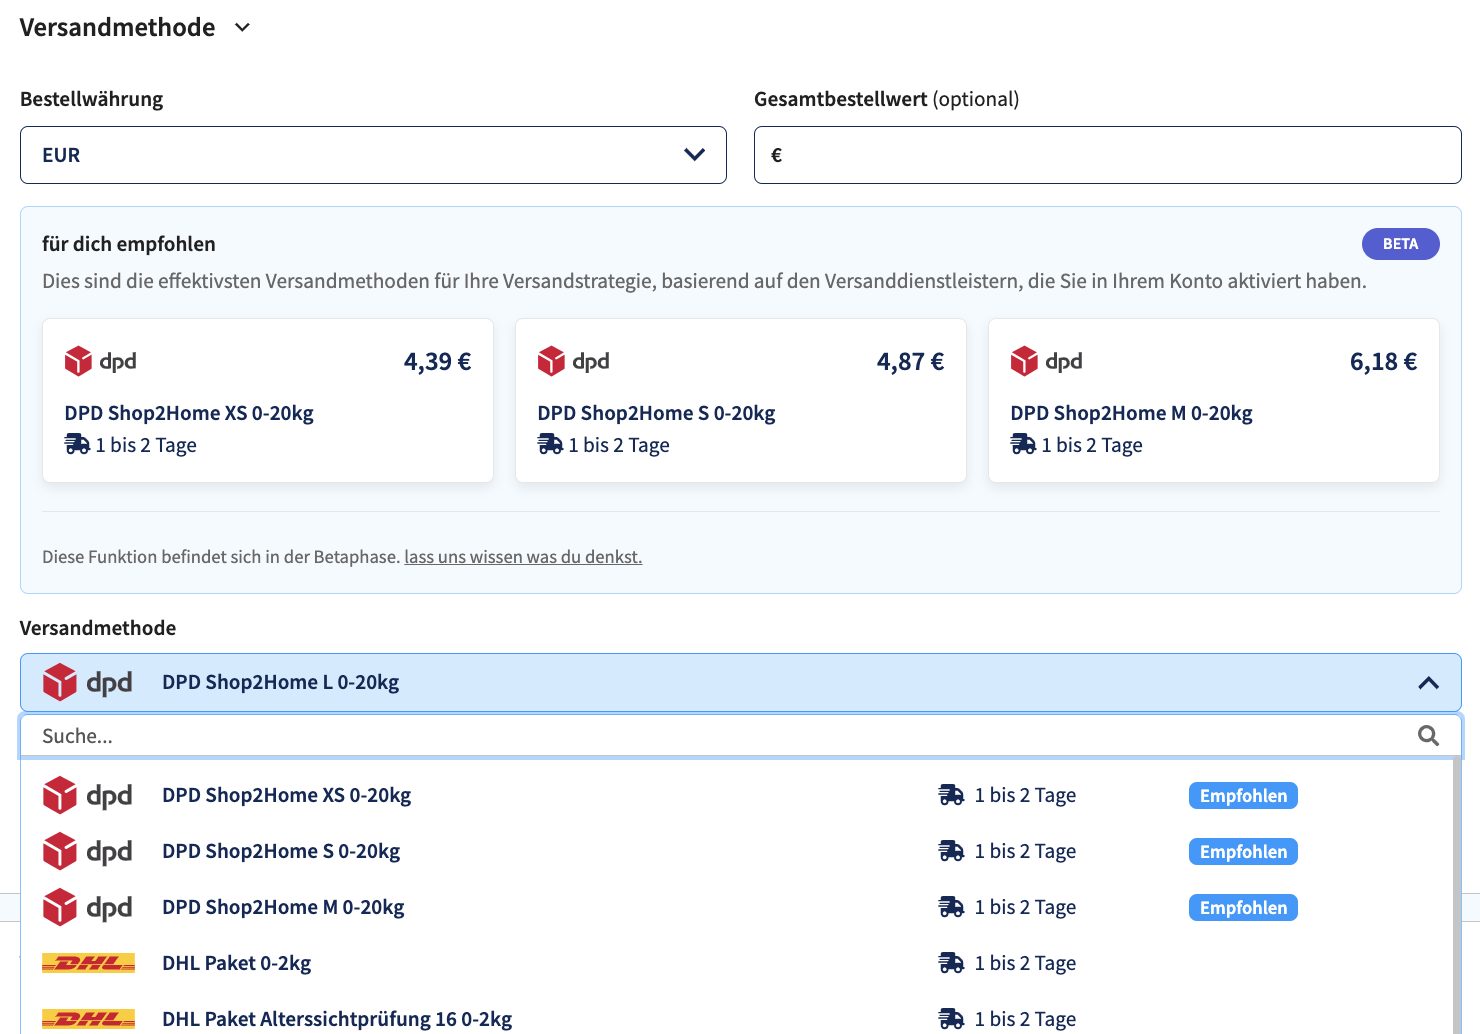Choose DPD Shop2Home S 0-20kg from the list
1480x1034 pixels.
737,851
